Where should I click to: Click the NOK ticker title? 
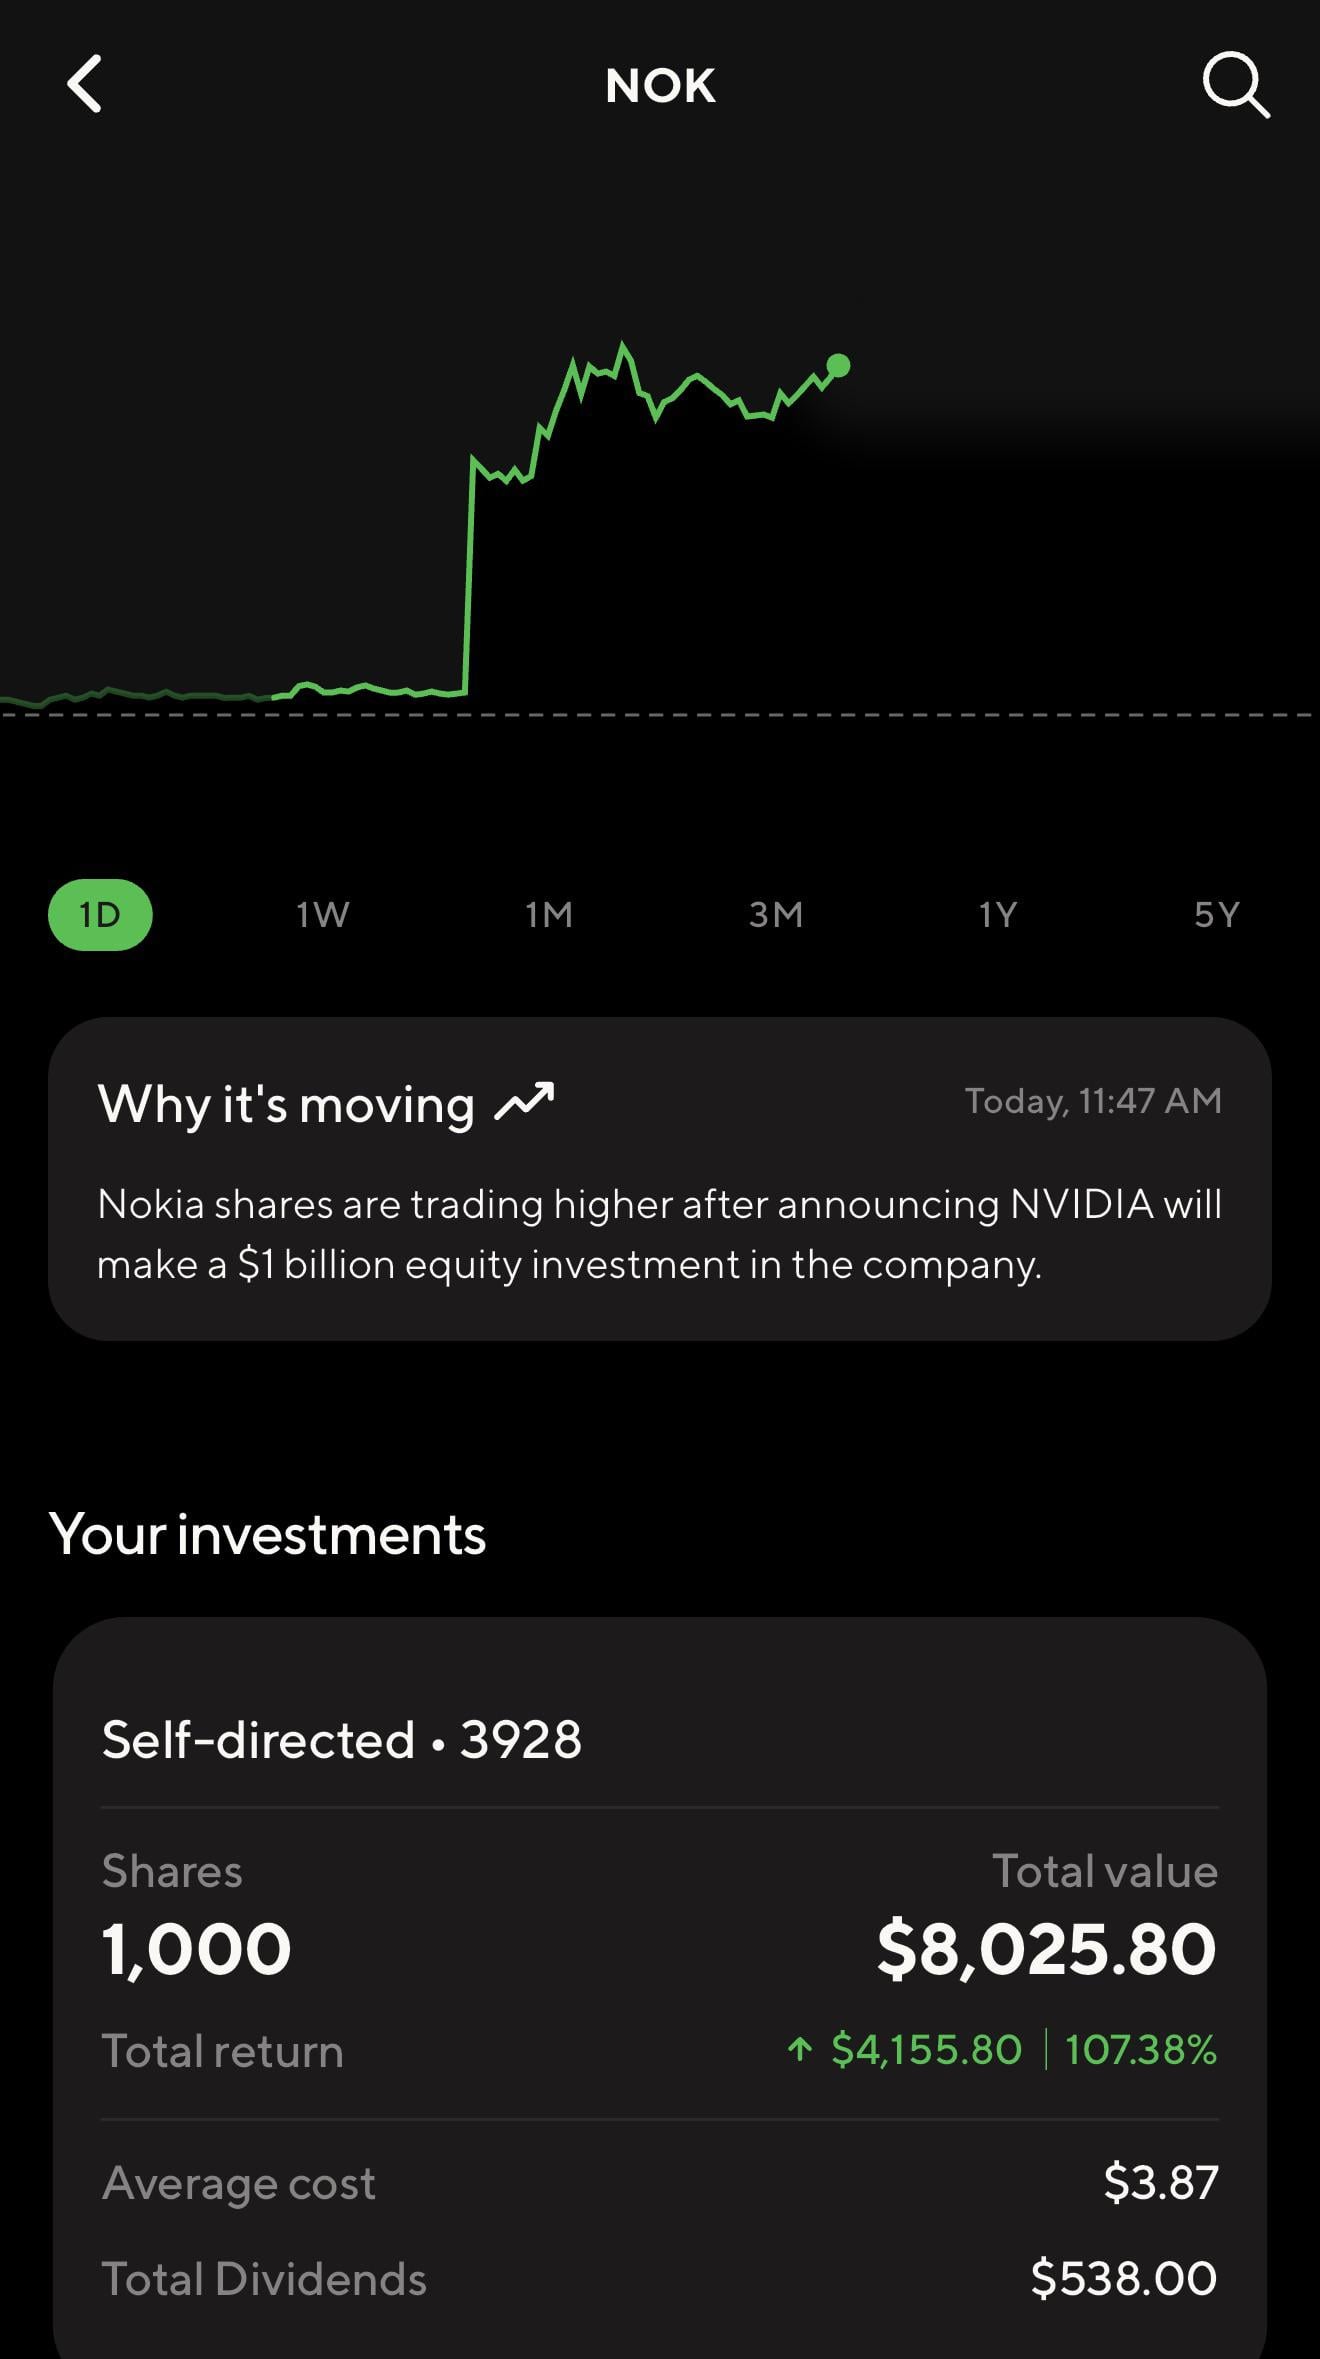coord(660,85)
